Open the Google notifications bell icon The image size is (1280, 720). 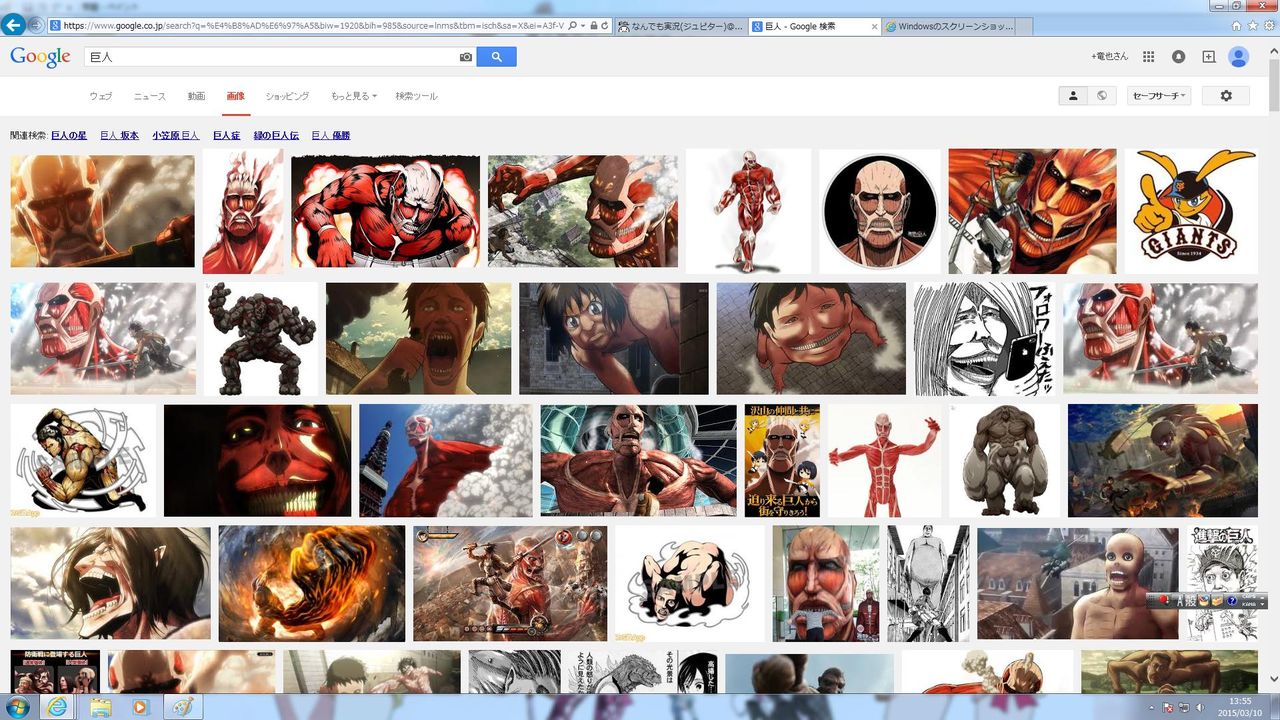[x=1178, y=57]
